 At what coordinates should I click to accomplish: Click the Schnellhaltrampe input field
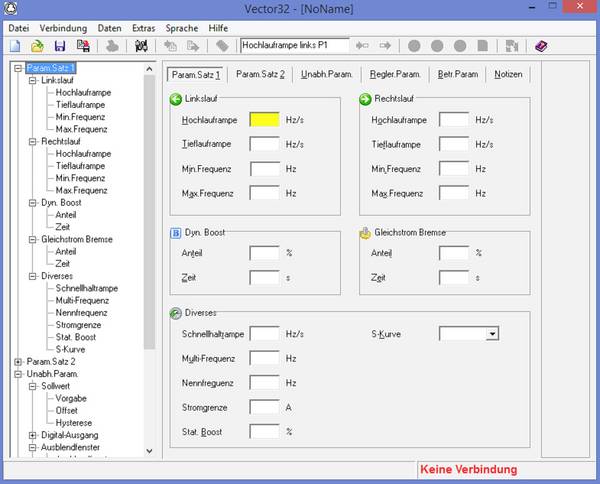[264, 334]
